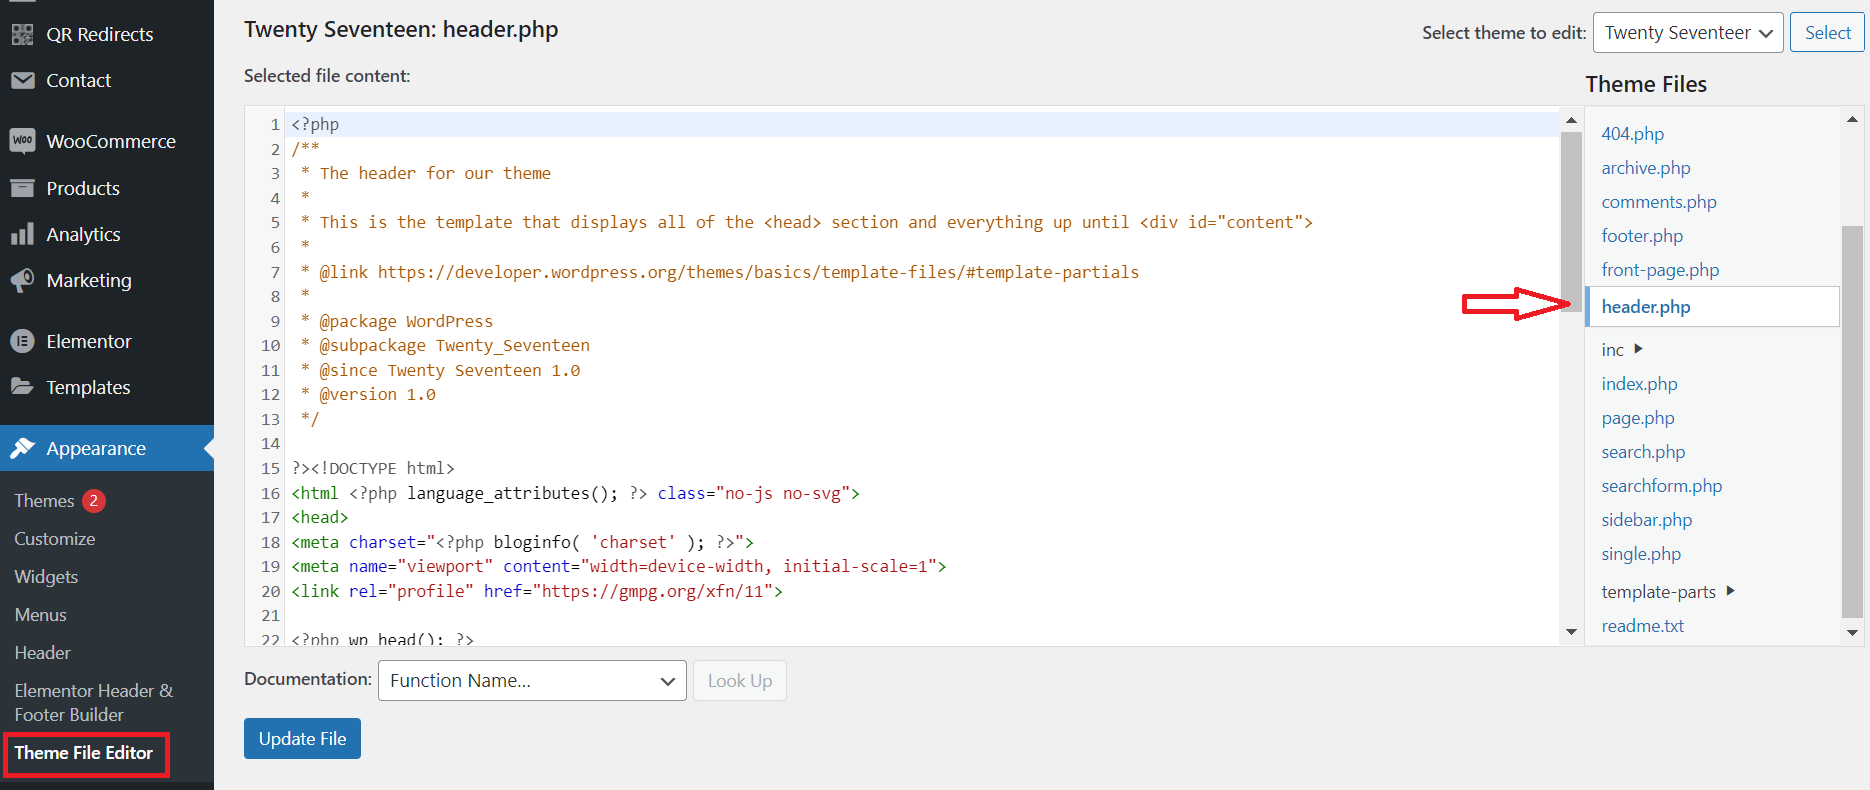The image size is (1870, 790).
Task: Click line number 14 in gutter
Action: click(x=270, y=443)
